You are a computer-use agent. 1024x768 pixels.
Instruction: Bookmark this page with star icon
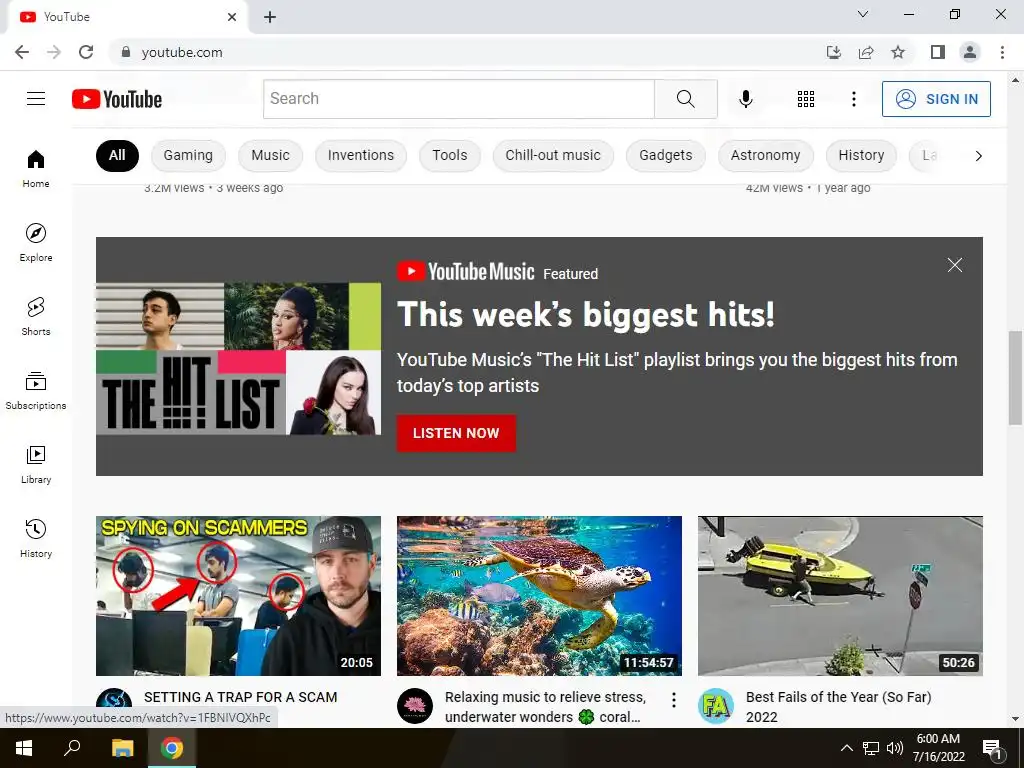898,52
